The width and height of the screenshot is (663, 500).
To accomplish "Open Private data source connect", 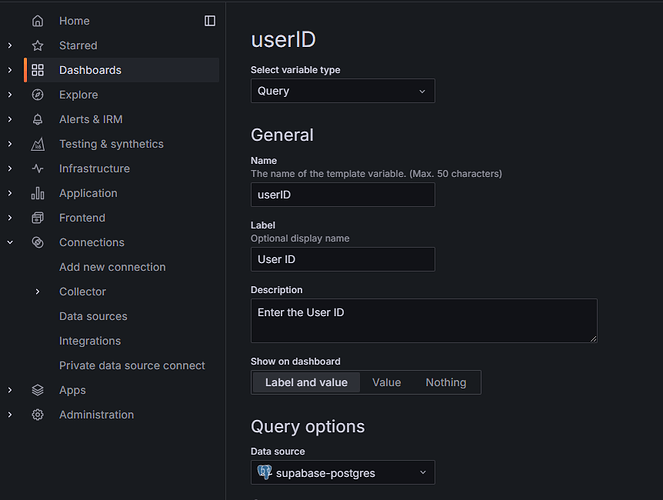I will 132,366.
